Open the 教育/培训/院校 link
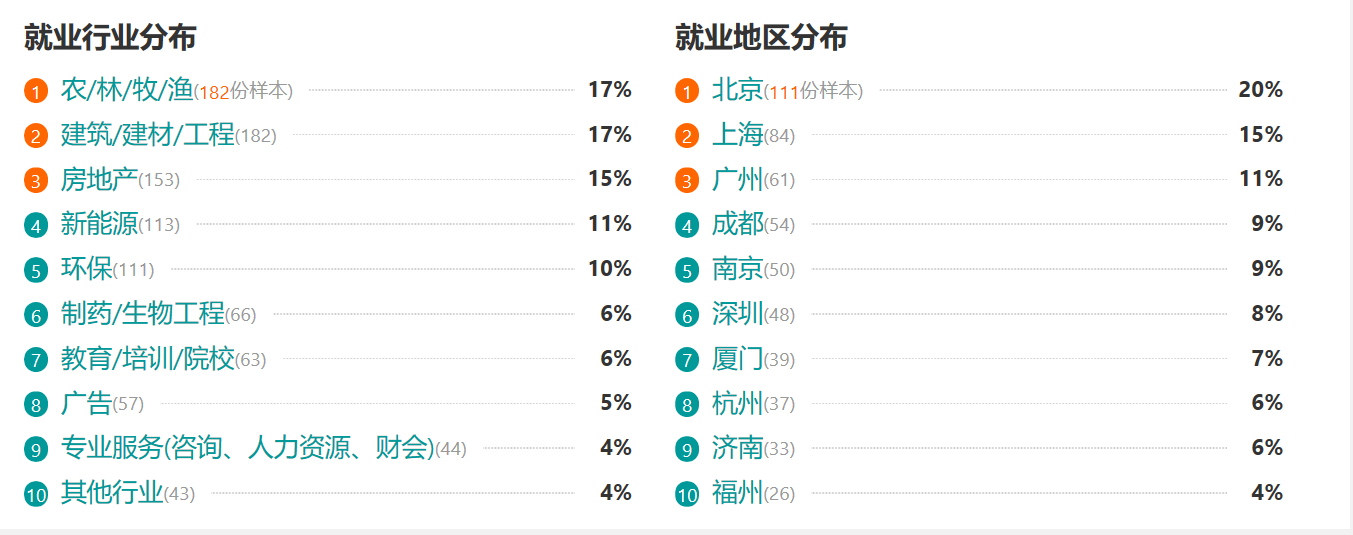The width and height of the screenshot is (1353, 535). pyautogui.click(x=147, y=358)
